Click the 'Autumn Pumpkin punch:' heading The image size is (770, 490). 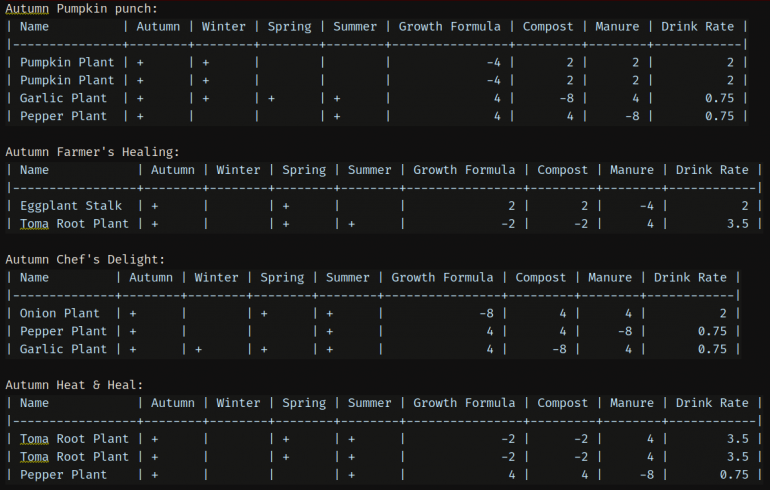coord(82,9)
